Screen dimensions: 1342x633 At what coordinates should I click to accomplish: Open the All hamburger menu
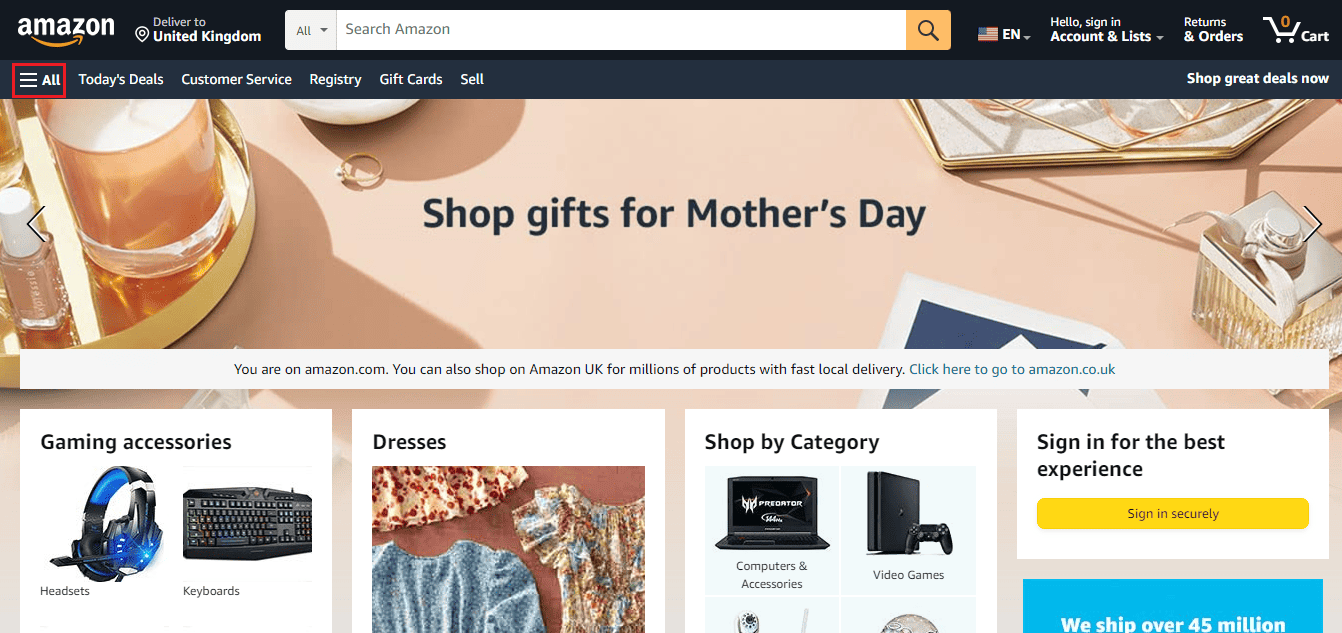click(x=39, y=80)
